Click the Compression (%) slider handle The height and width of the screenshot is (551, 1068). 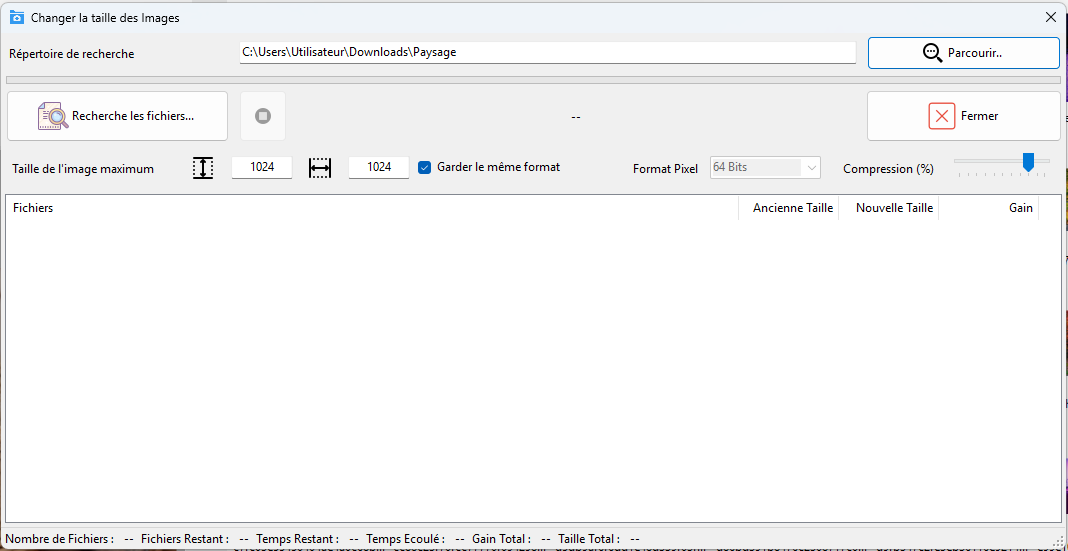1027,162
